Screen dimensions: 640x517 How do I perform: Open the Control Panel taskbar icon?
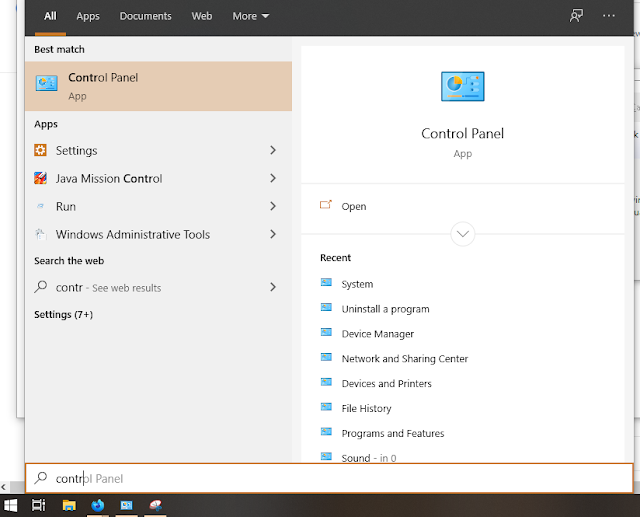[126, 506]
